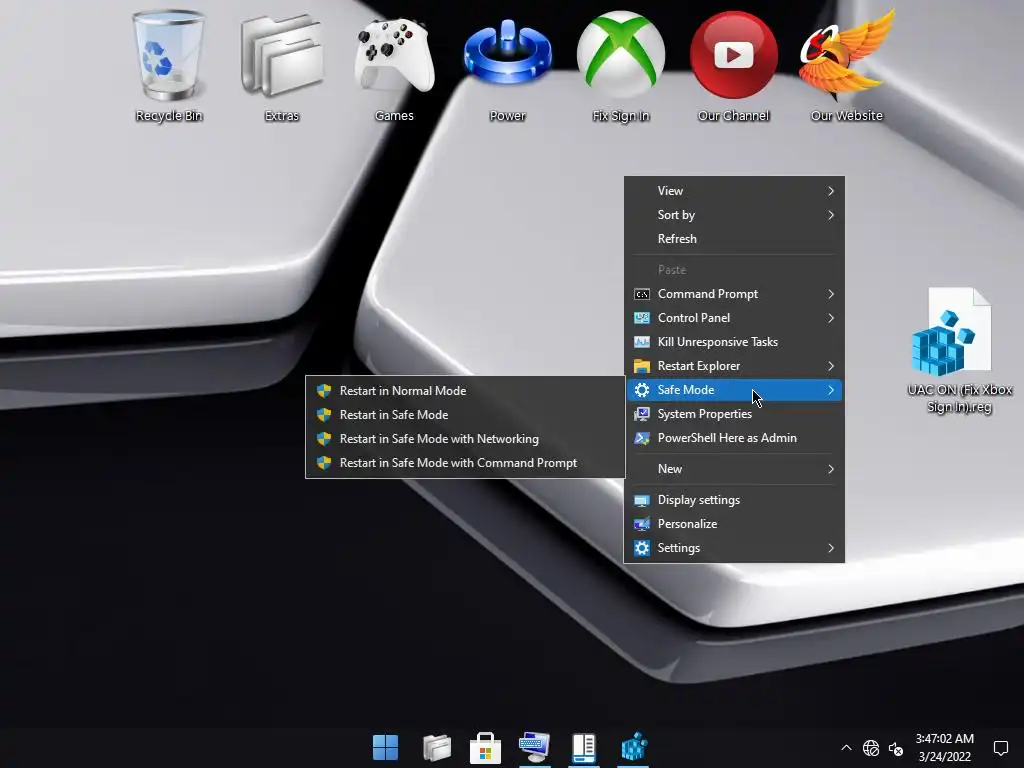Select the Restart Explorer menu entry

[x=734, y=366]
